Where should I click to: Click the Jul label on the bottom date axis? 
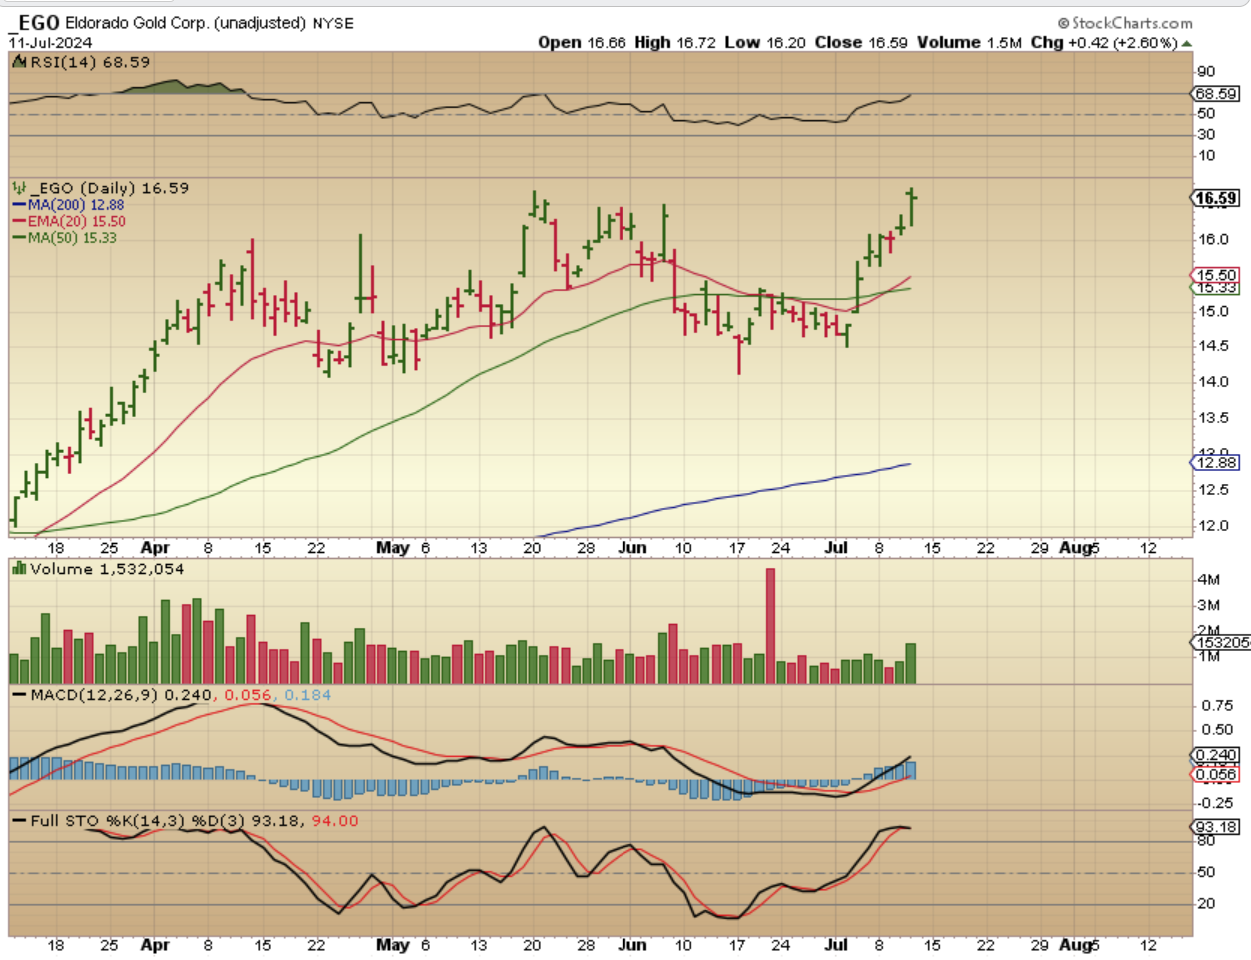pos(835,945)
